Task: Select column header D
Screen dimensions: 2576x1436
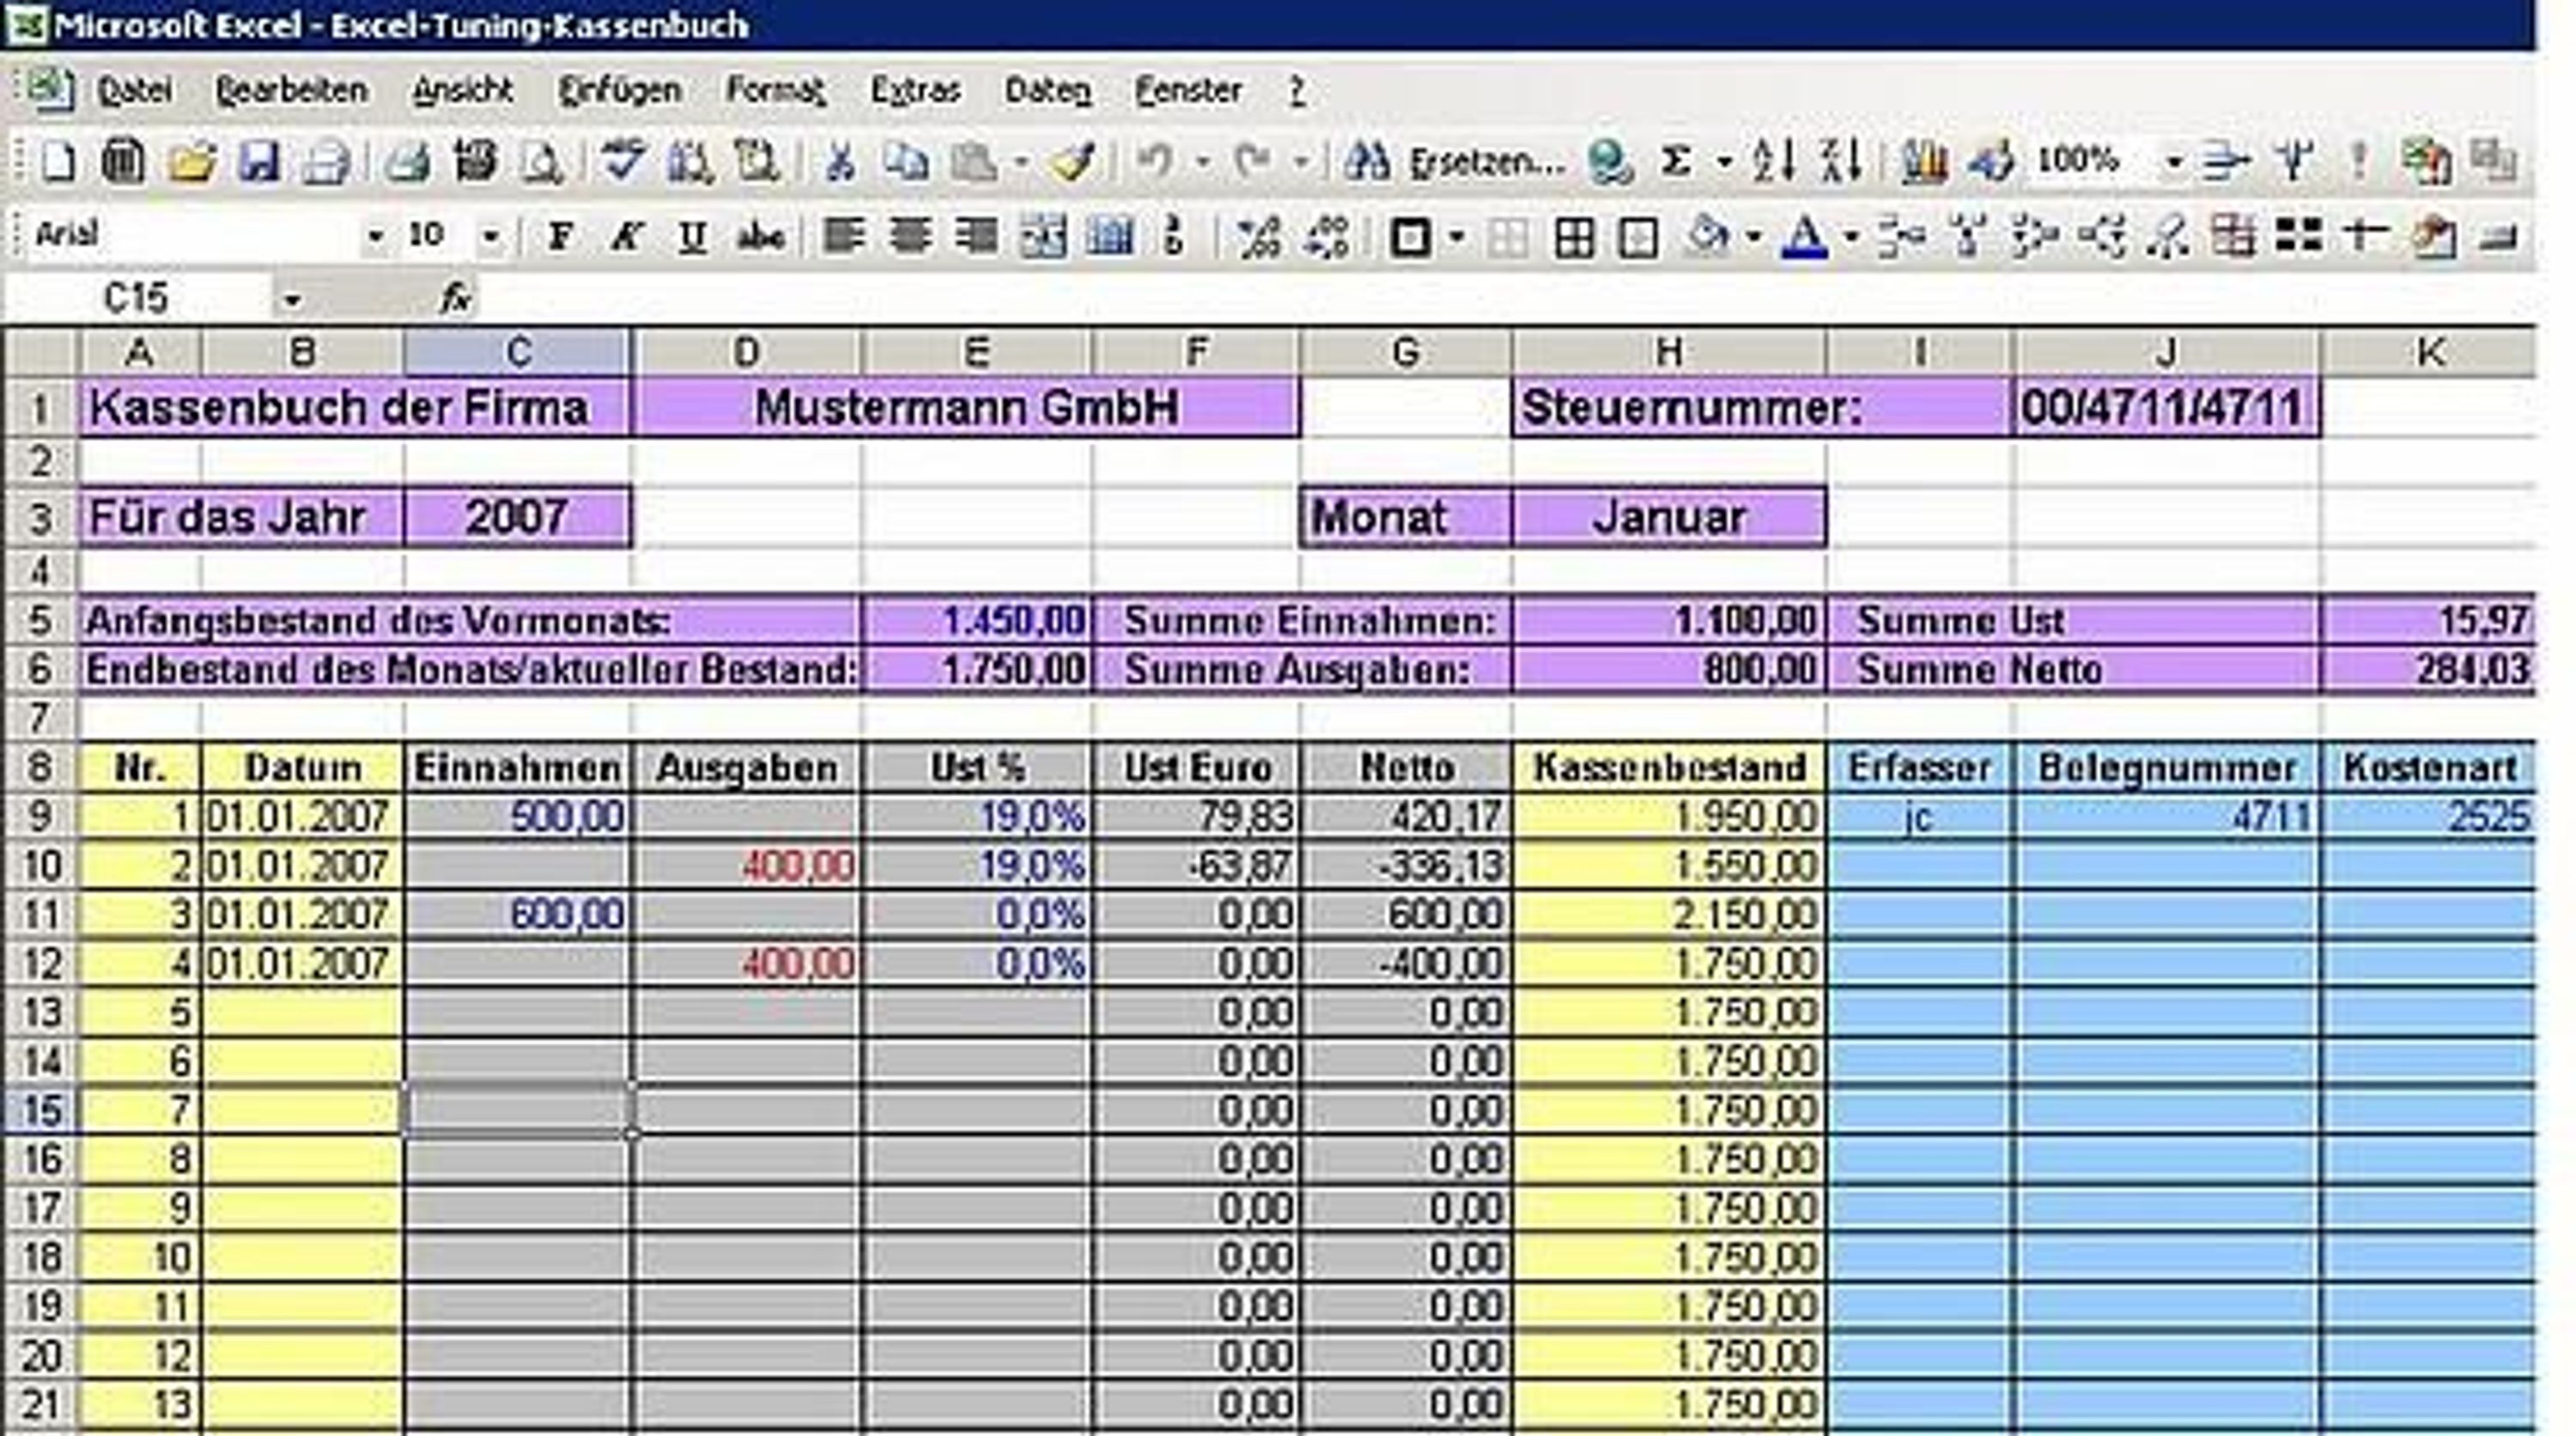Action: (746, 352)
